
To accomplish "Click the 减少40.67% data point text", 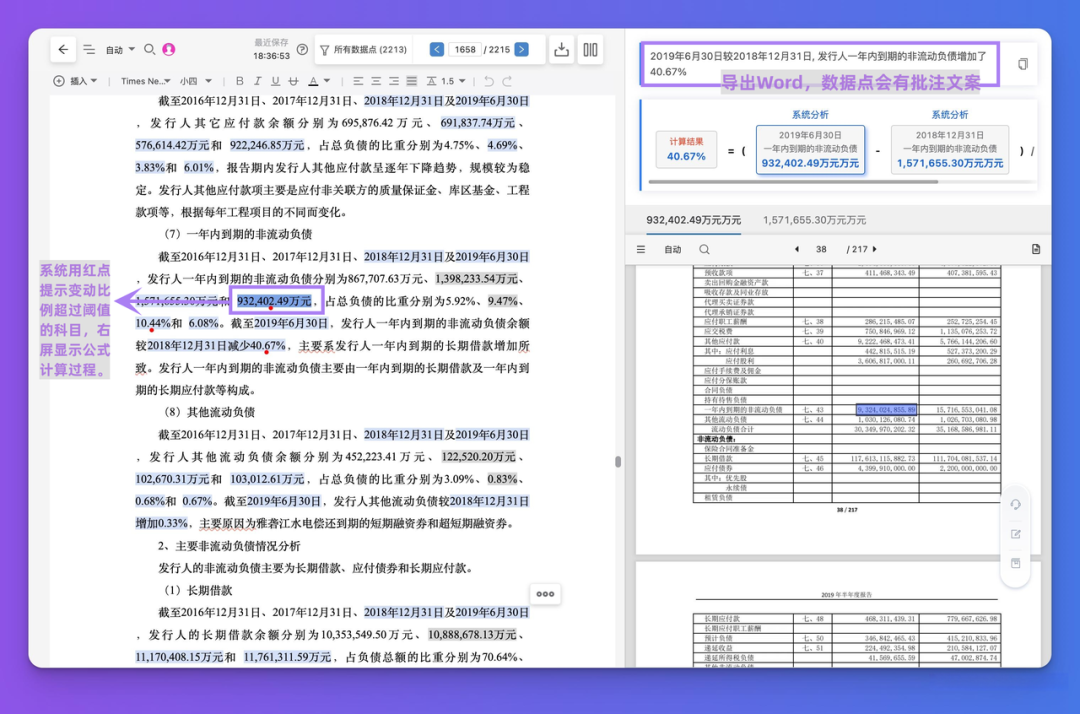I will pyautogui.click(x=256, y=345).
